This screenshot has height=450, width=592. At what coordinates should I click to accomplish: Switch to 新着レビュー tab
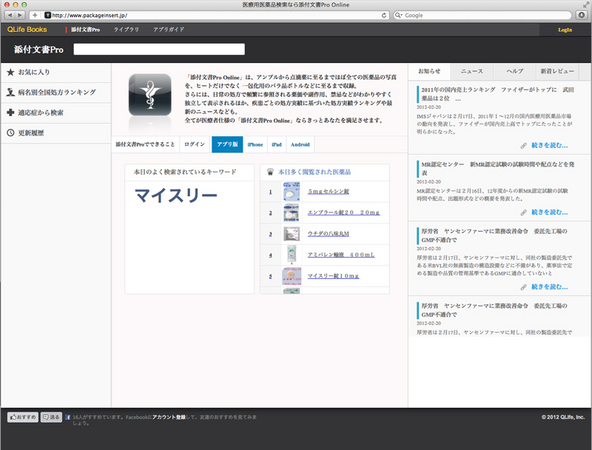click(557, 71)
